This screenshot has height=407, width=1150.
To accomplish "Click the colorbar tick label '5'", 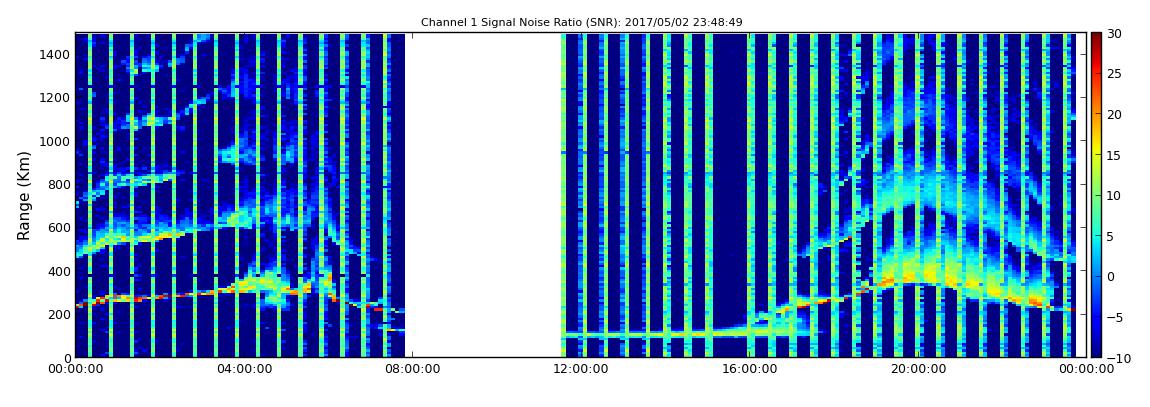I will 1110,236.
